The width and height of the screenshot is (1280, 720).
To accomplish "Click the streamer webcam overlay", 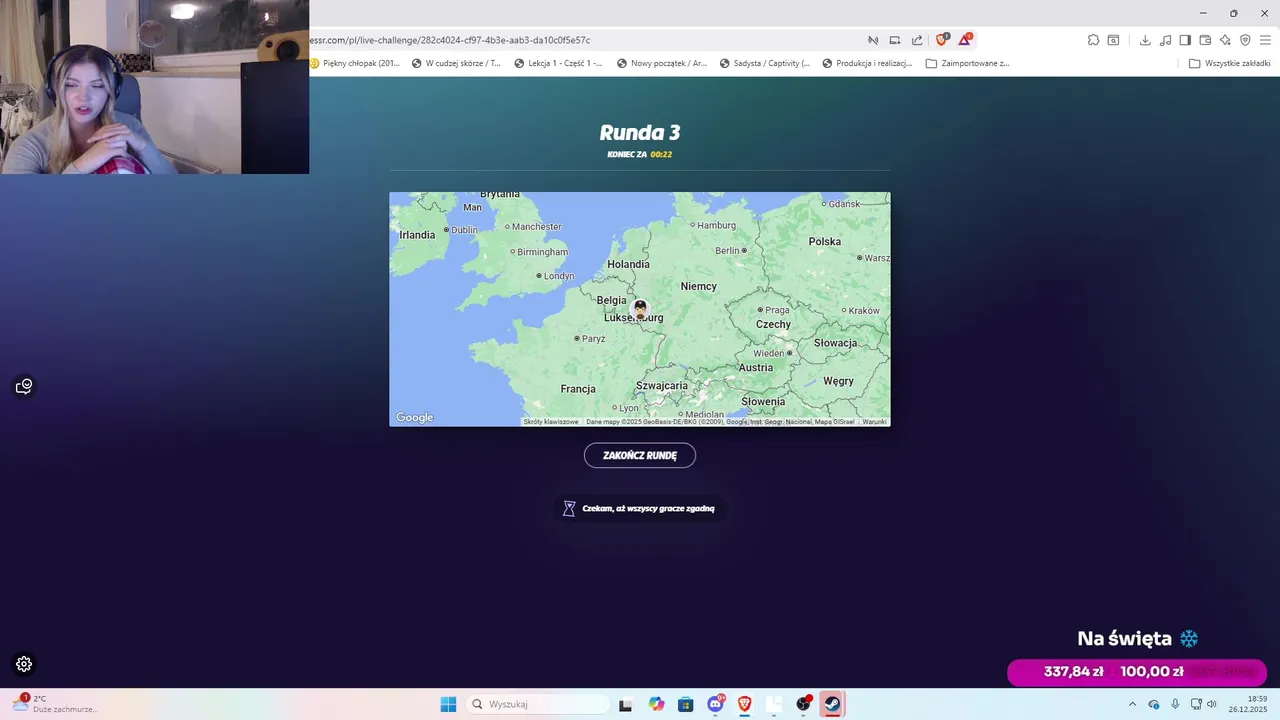I will pos(154,87).
